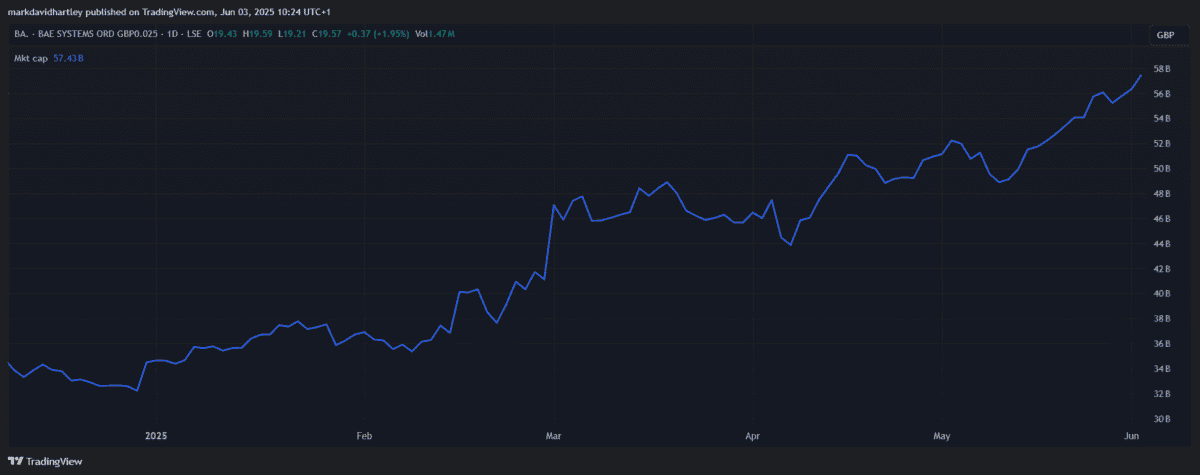Image resolution: width=1200 pixels, height=475 pixels.
Task: Select the May marker on time axis
Action: pos(941,436)
